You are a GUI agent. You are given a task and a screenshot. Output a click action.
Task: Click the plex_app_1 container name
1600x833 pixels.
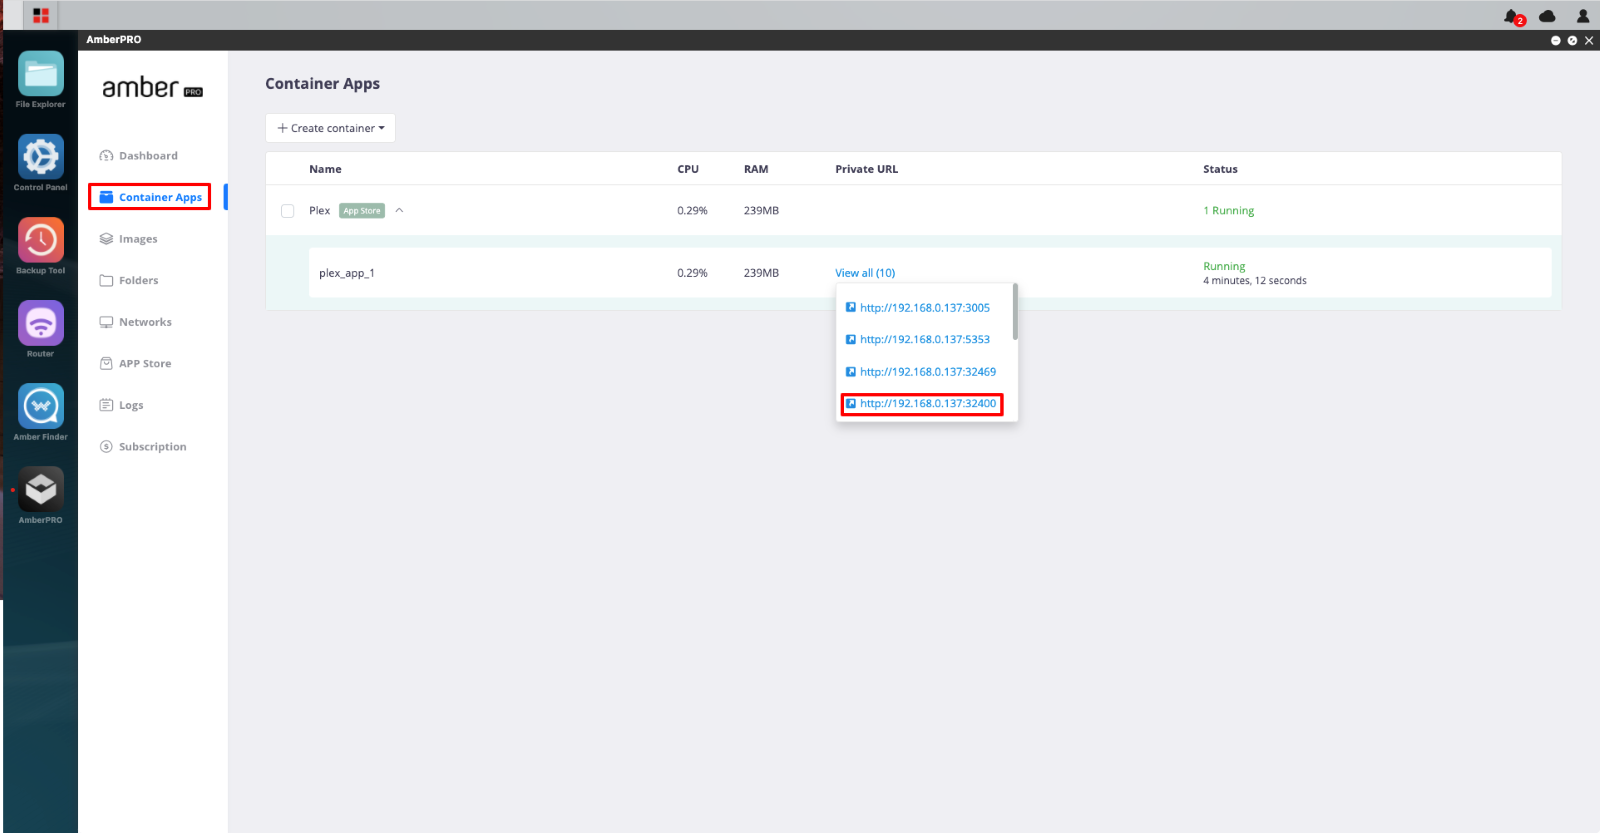click(347, 273)
